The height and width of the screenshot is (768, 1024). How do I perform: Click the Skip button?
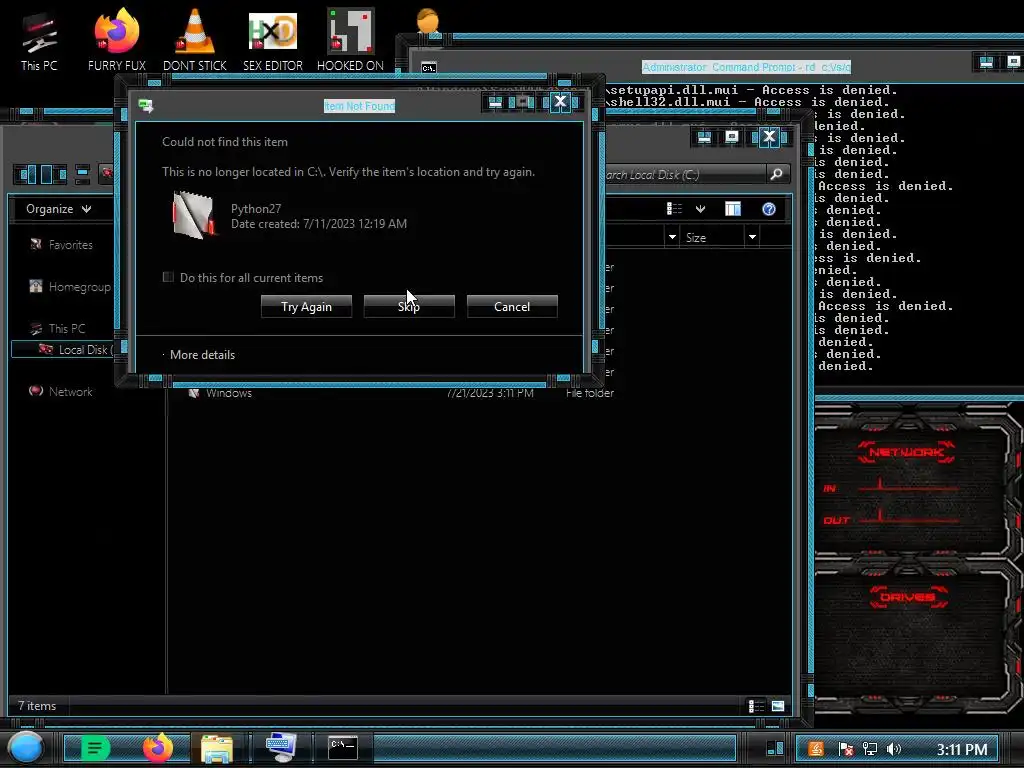click(409, 306)
